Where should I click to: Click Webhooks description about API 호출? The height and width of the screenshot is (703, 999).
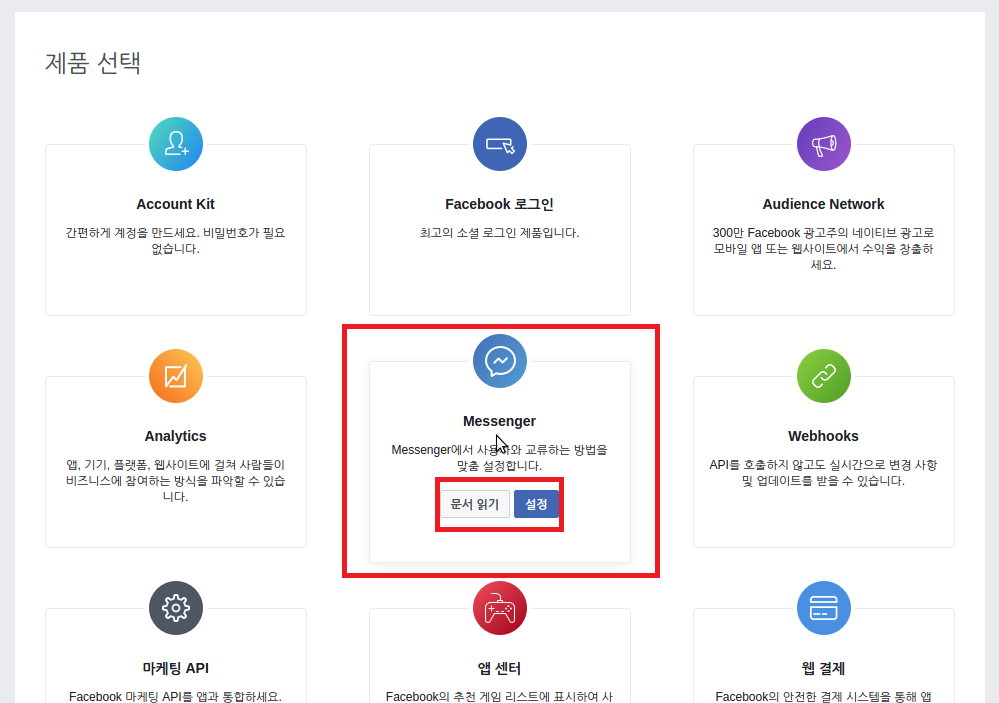click(823, 473)
